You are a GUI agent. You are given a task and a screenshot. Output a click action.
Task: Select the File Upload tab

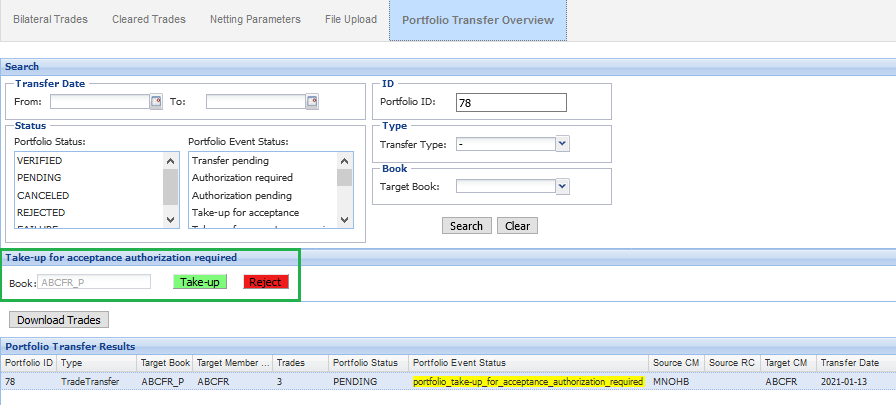pos(351,19)
